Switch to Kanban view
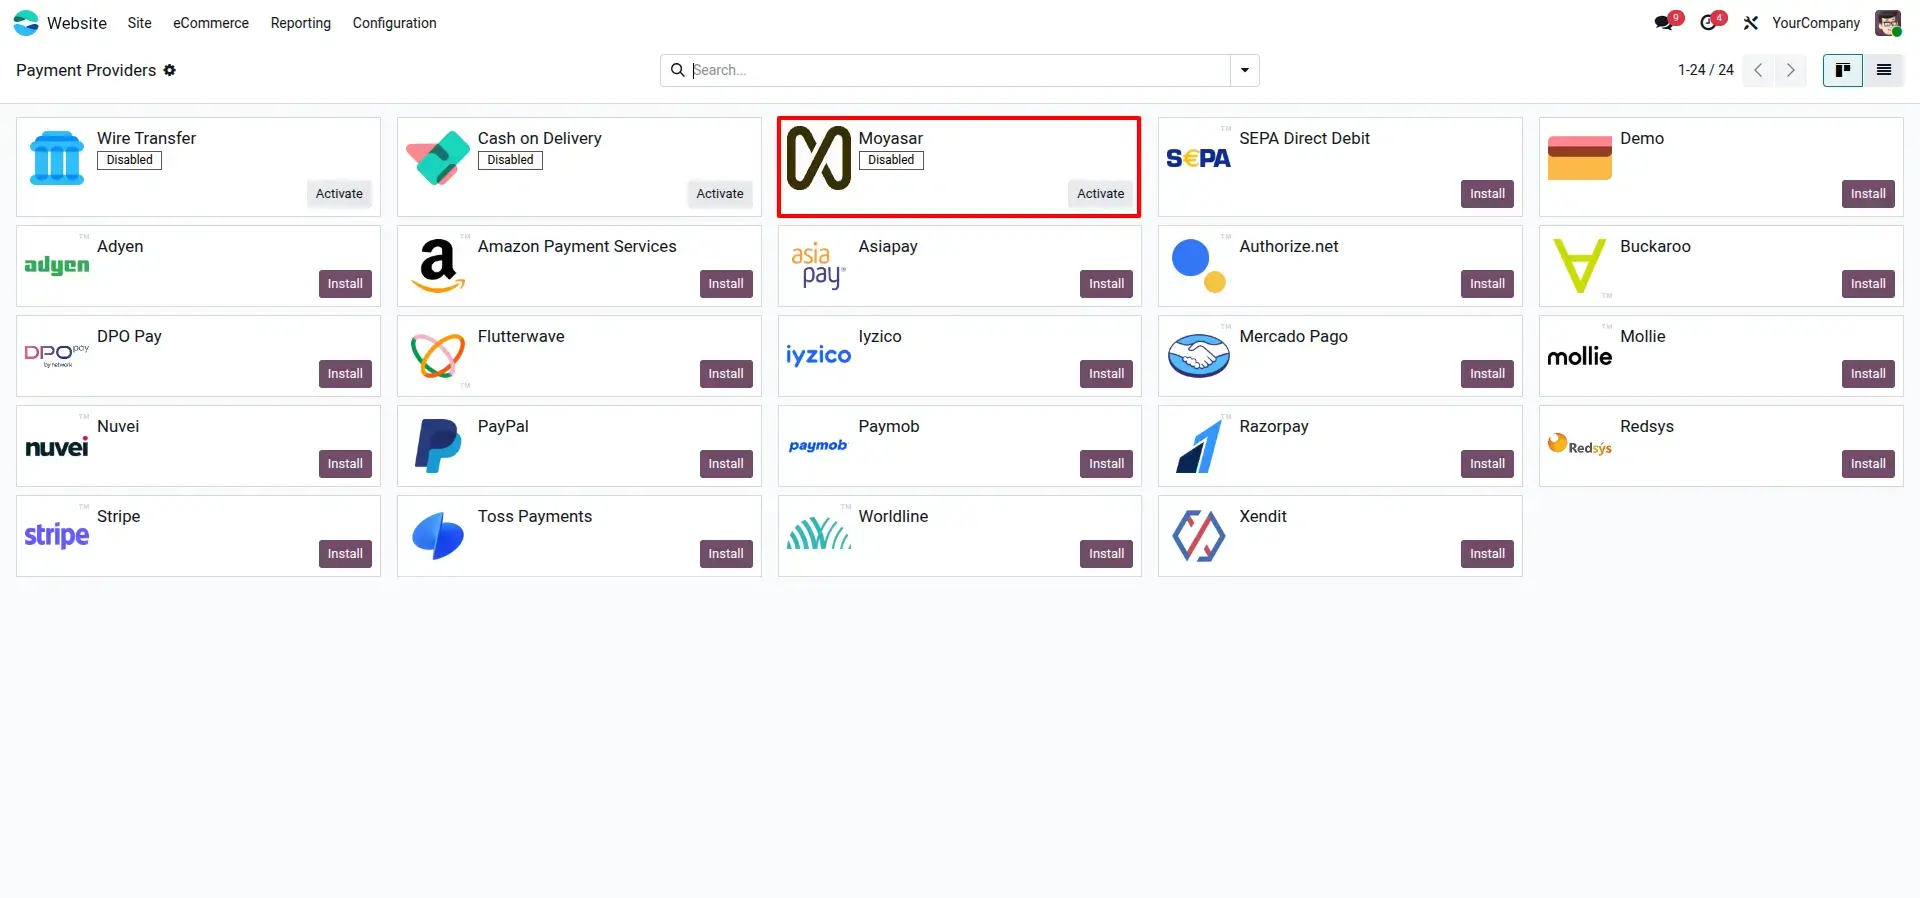Viewport: 1920px width, 898px height. pyautogui.click(x=1843, y=70)
